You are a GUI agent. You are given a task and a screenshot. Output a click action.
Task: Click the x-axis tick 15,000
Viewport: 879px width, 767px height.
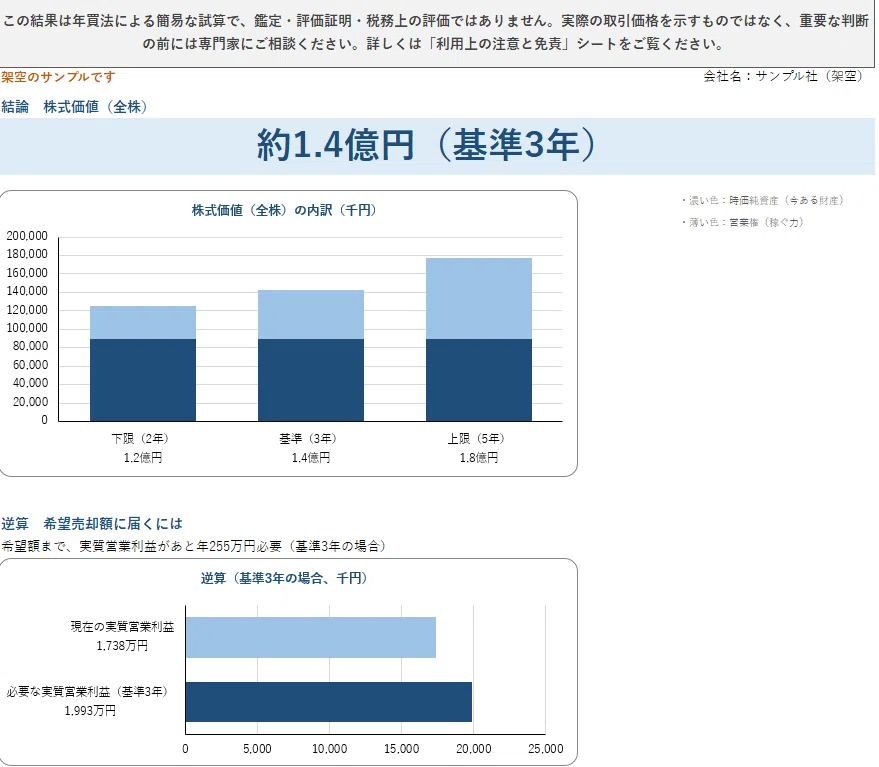click(401, 748)
